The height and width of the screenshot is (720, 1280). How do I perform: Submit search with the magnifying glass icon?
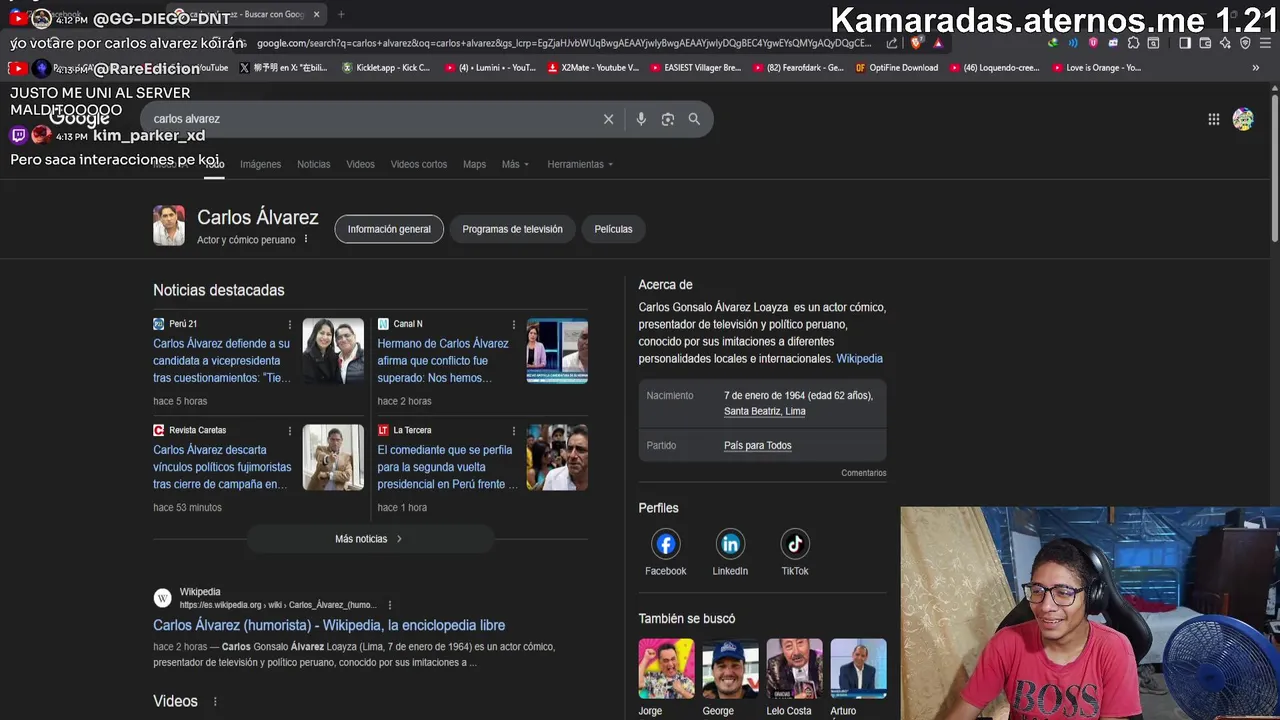(694, 119)
